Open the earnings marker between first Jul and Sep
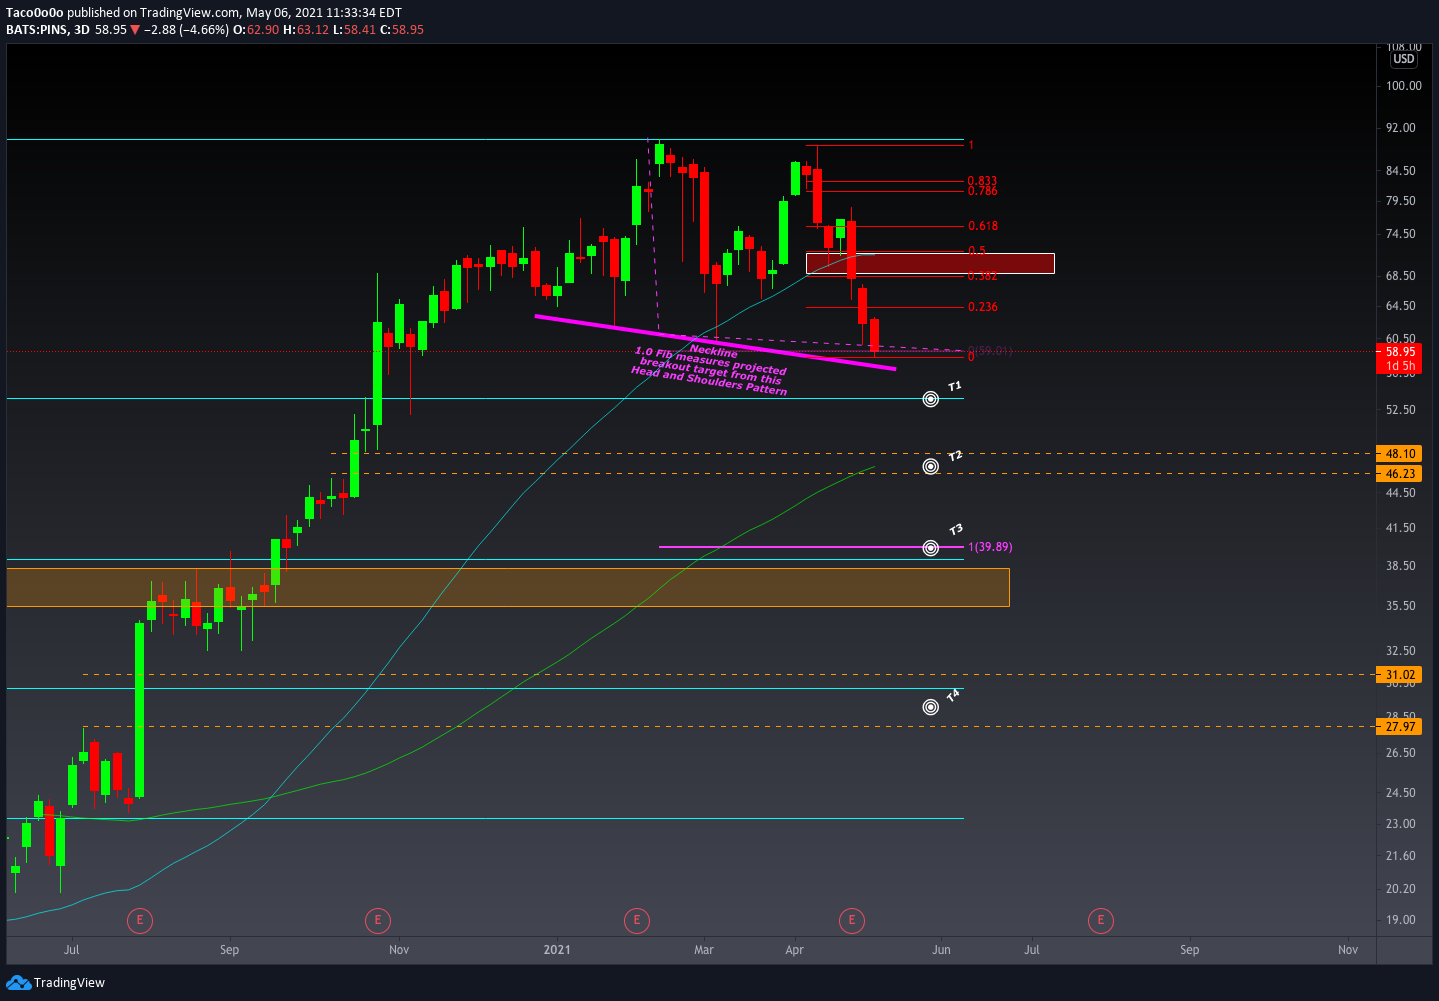 coord(140,920)
